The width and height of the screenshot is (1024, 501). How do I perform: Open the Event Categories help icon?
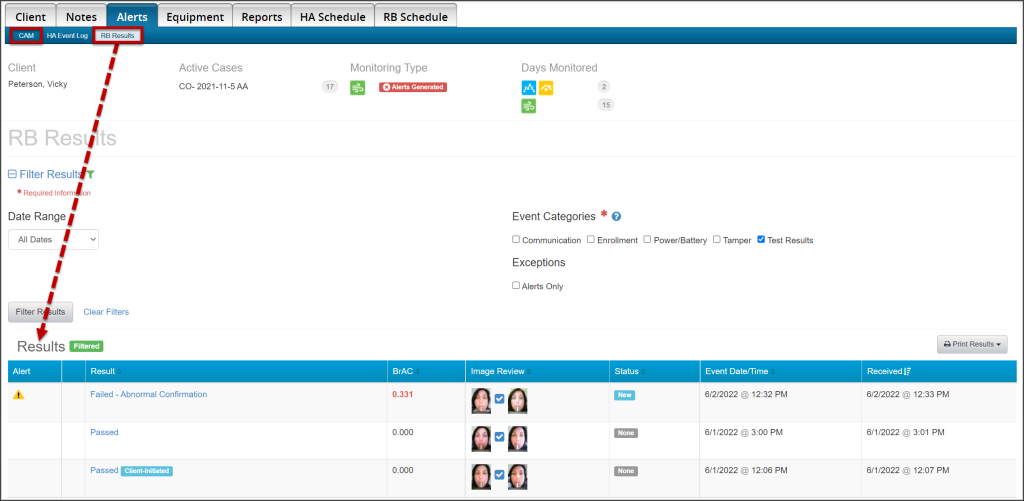click(x=617, y=217)
